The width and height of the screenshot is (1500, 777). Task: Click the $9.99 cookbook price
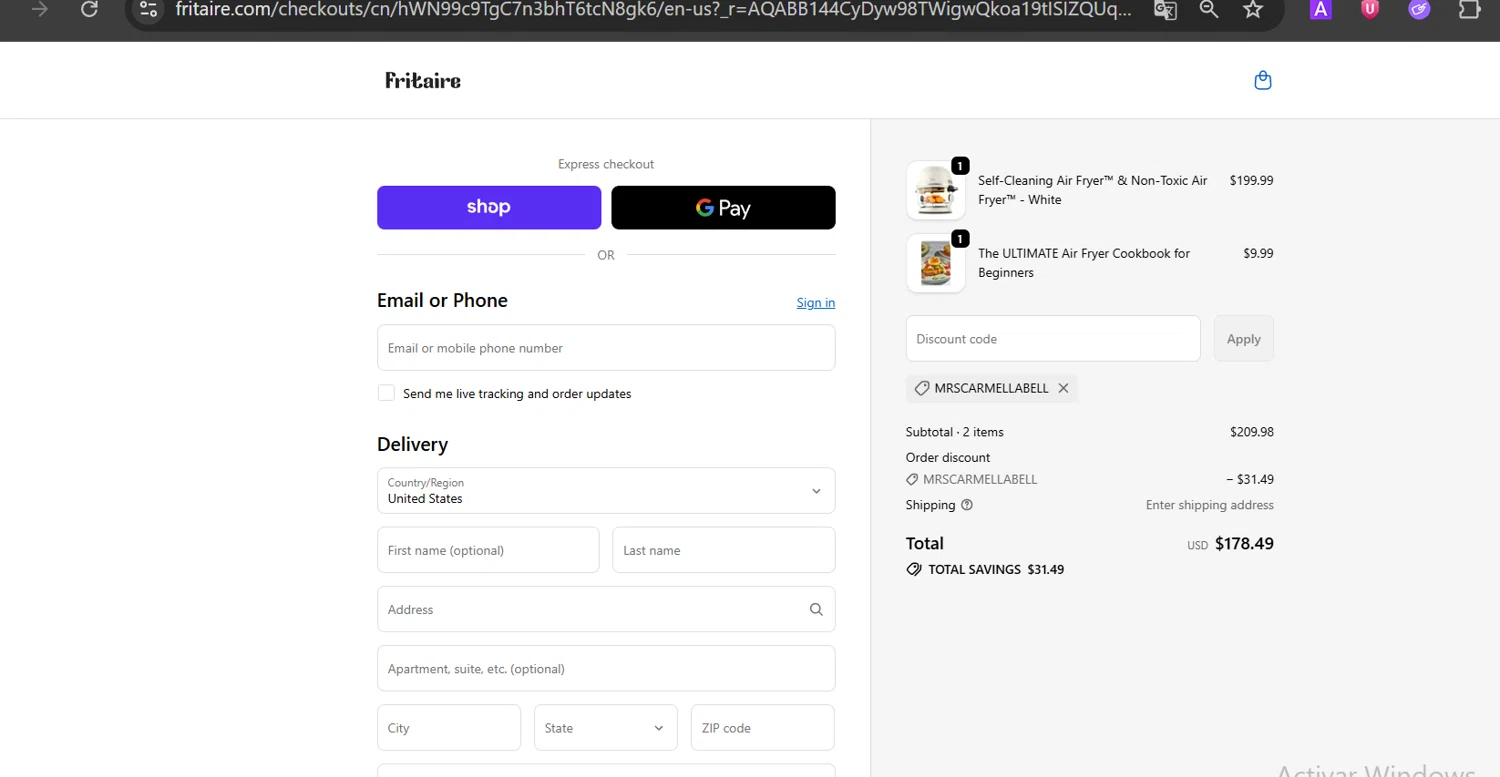1258,254
